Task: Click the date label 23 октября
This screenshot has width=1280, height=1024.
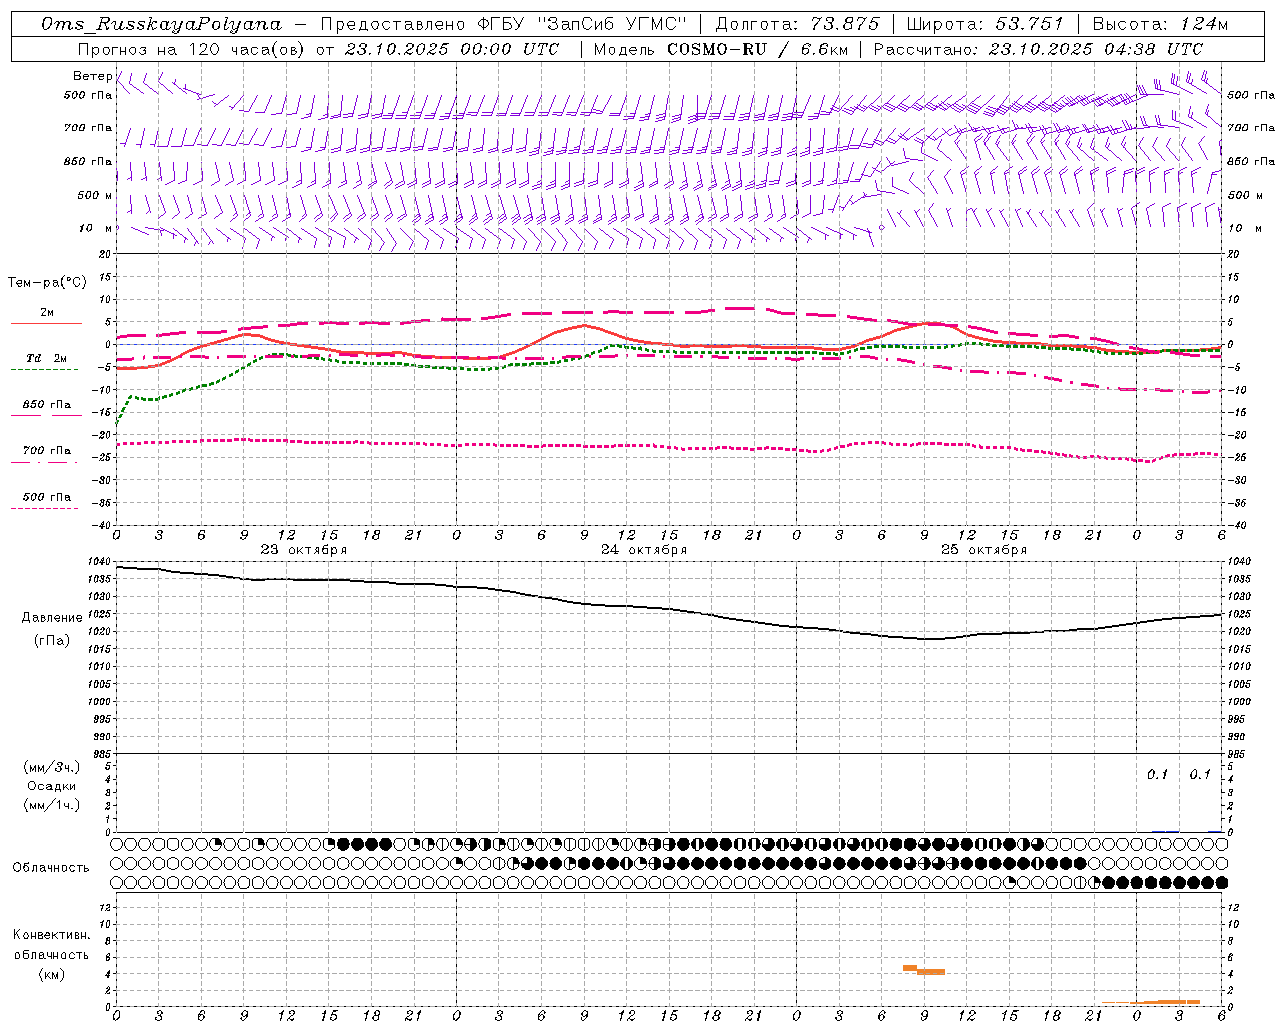Action: [304, 550]
